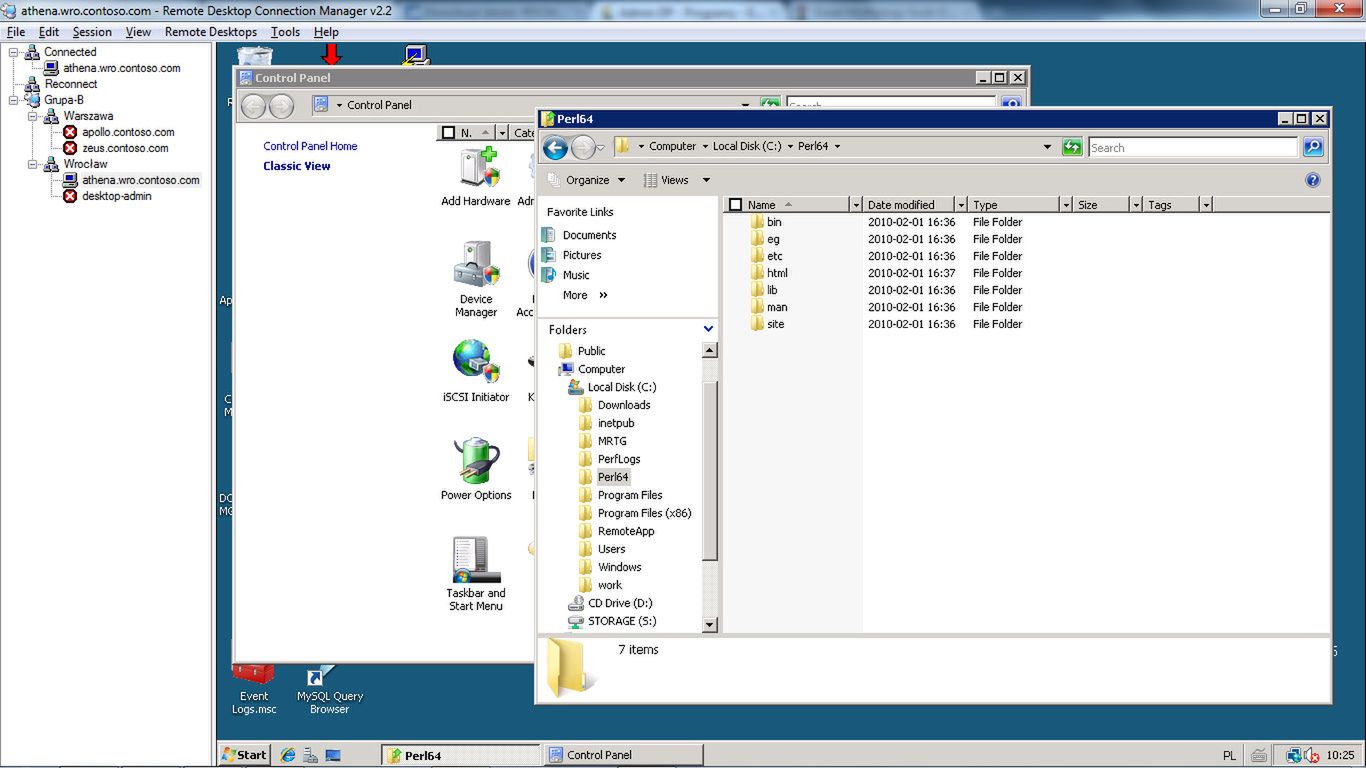Open MySQL Query Browser desktop shortcut
Image resolution: width=1366 pixels, height=768 pixels.
tap(329, 690)
